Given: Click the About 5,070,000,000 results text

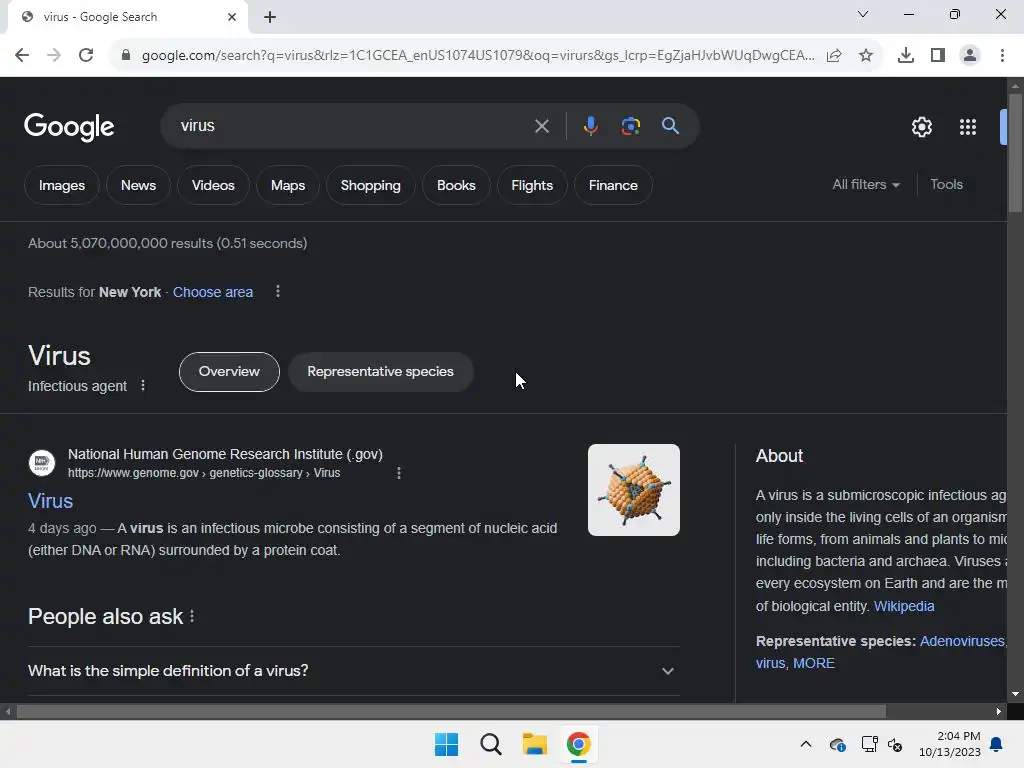Looking at the screenshot, I should (167, 244).
